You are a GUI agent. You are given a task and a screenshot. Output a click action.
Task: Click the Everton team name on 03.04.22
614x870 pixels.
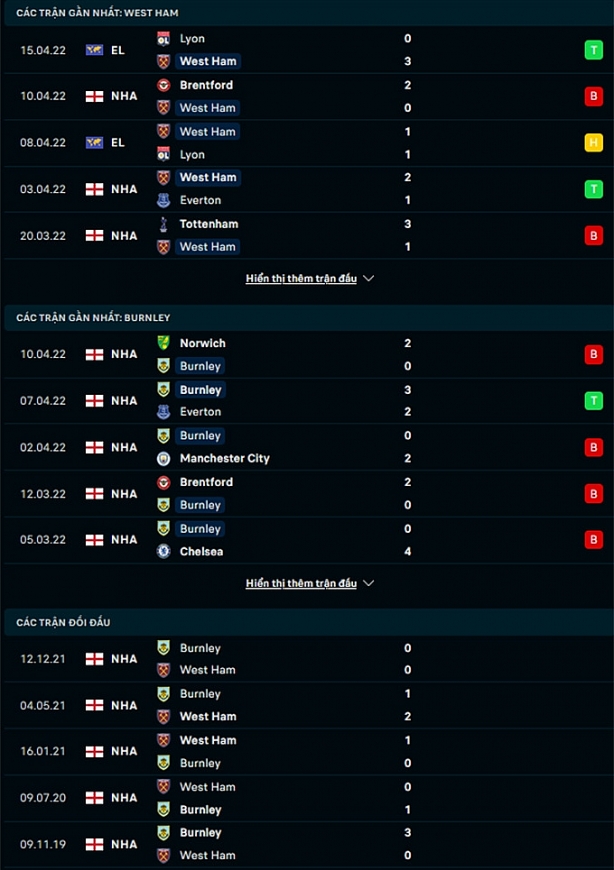coord(200,200)
